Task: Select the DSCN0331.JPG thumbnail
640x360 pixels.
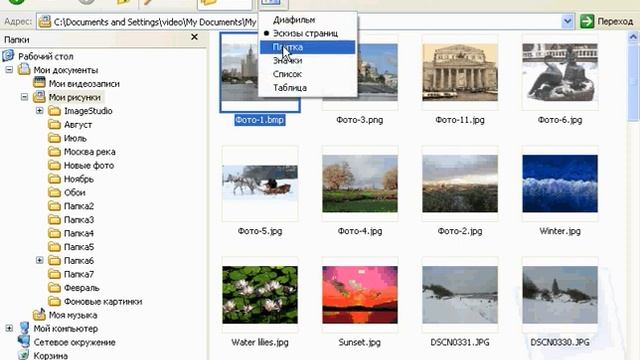Action: pos(460,295)
